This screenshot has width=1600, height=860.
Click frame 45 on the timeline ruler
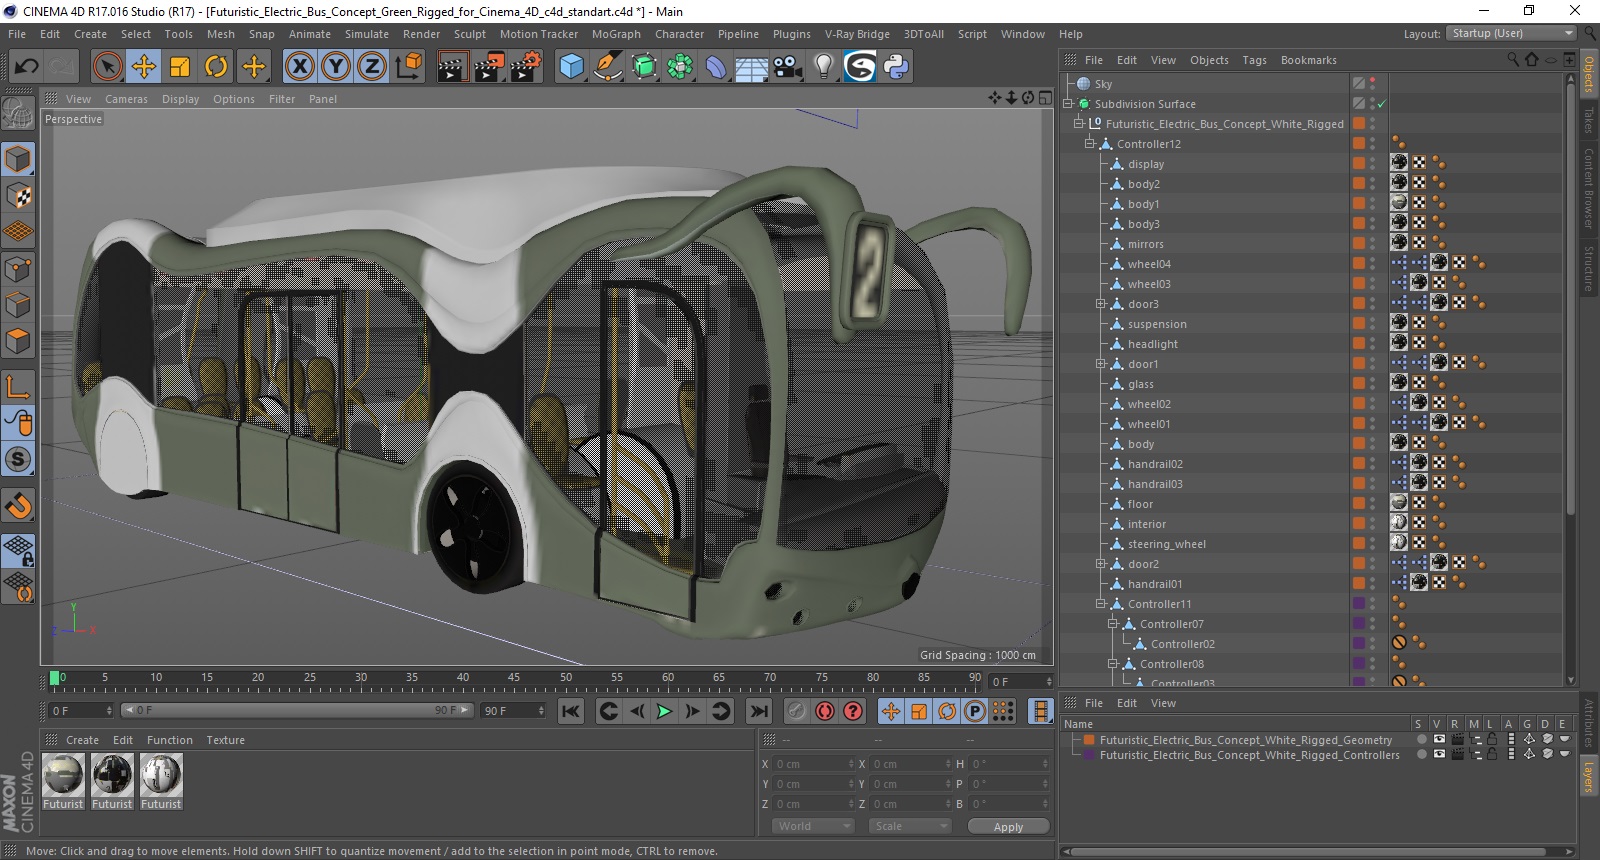(513, 678)
